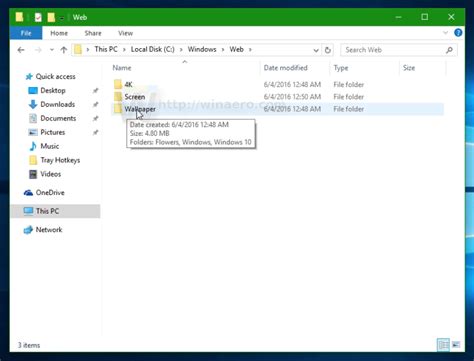Switch to the View ribbon tab

pos(125,33)
